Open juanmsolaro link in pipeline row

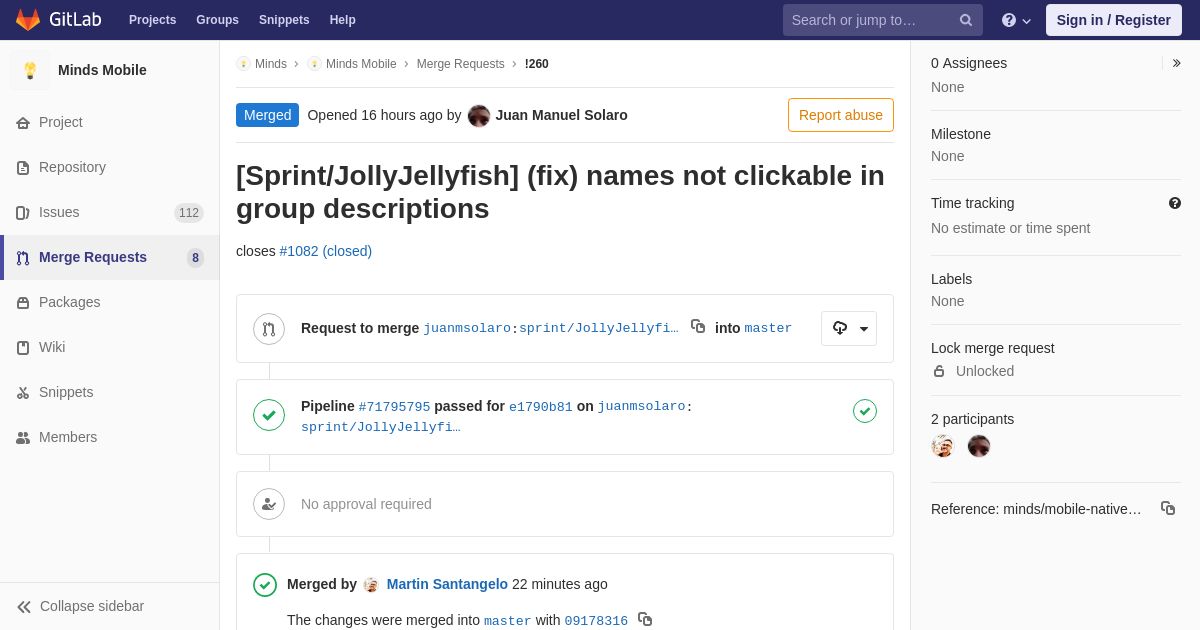pos(642,407)
